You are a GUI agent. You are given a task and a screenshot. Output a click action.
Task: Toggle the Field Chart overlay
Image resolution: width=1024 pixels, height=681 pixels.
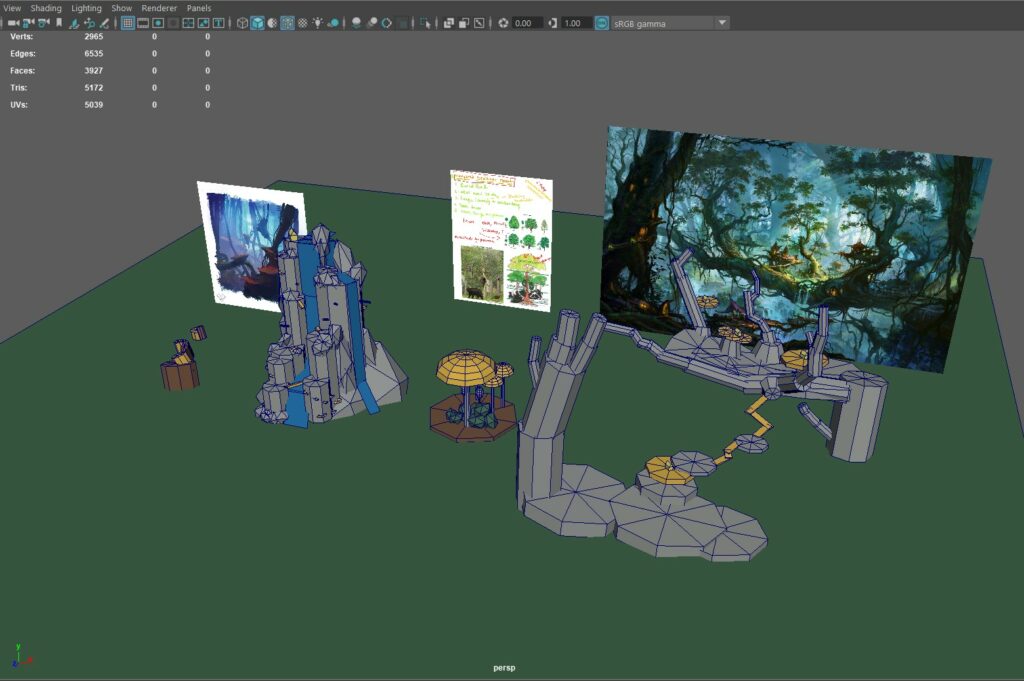tap(188, 23)
